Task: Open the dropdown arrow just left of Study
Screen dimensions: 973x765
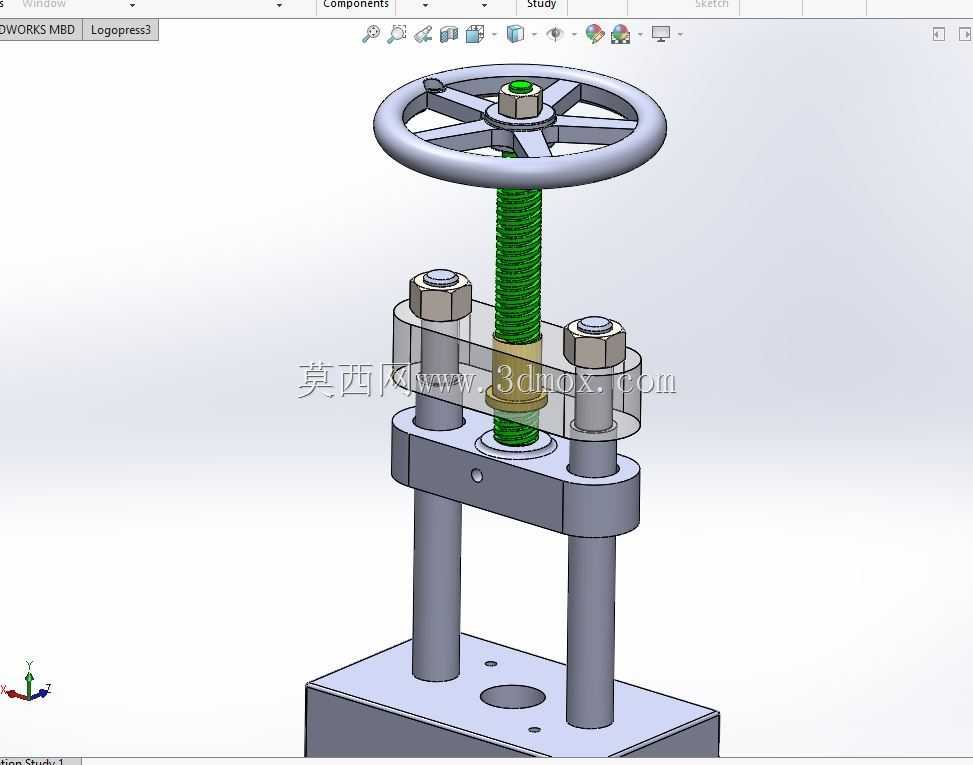Action: (484, 5)
